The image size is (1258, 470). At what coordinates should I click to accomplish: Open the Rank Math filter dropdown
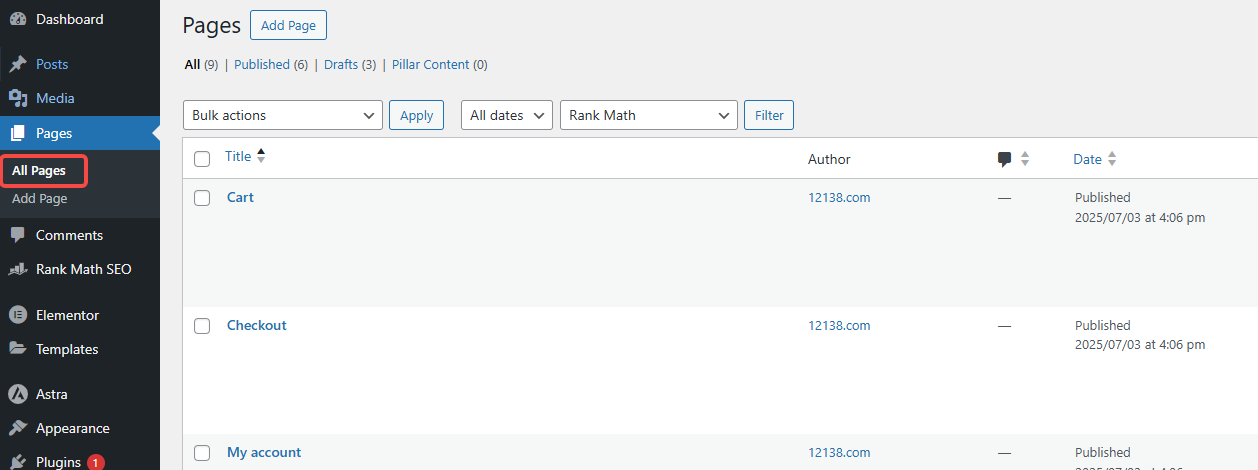[649, 115]
